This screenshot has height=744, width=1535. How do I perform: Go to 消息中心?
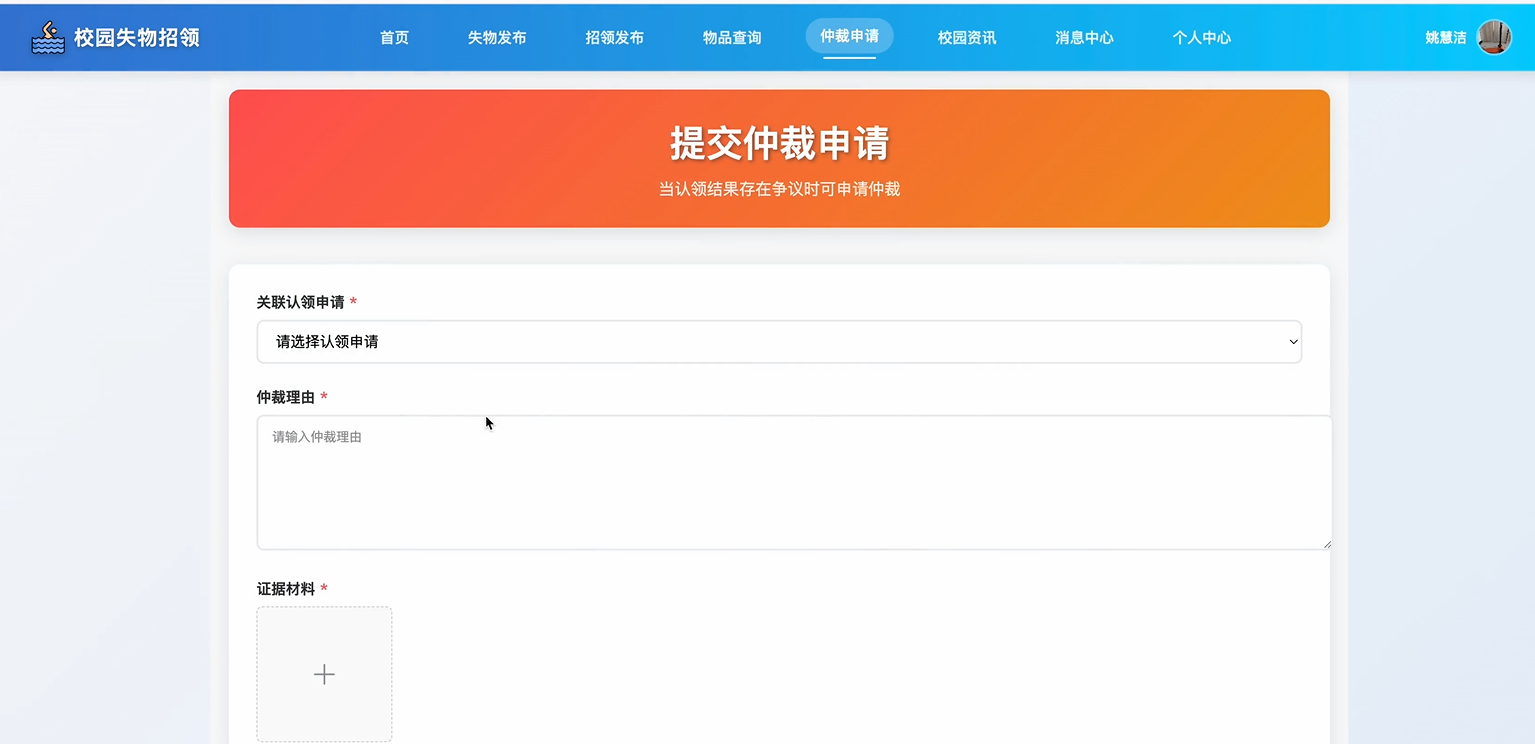click(1084, 36)
